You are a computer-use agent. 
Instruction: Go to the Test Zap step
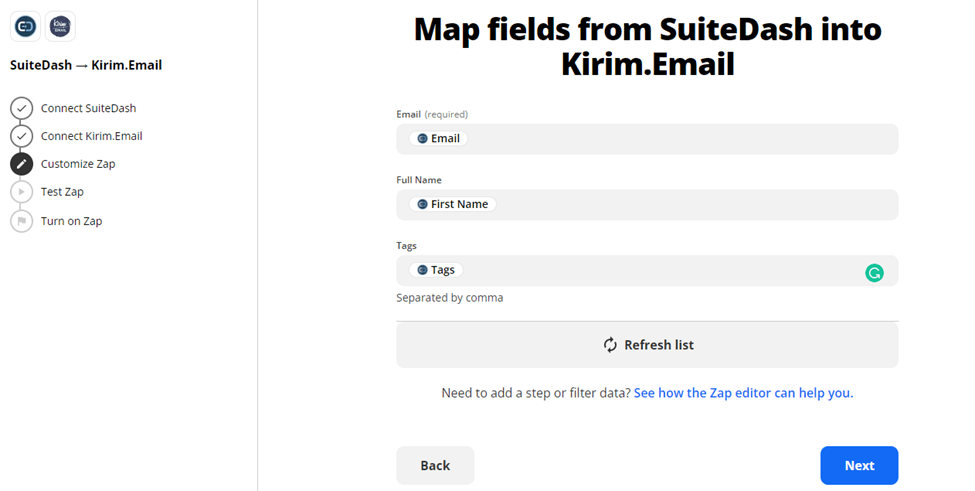62,192
